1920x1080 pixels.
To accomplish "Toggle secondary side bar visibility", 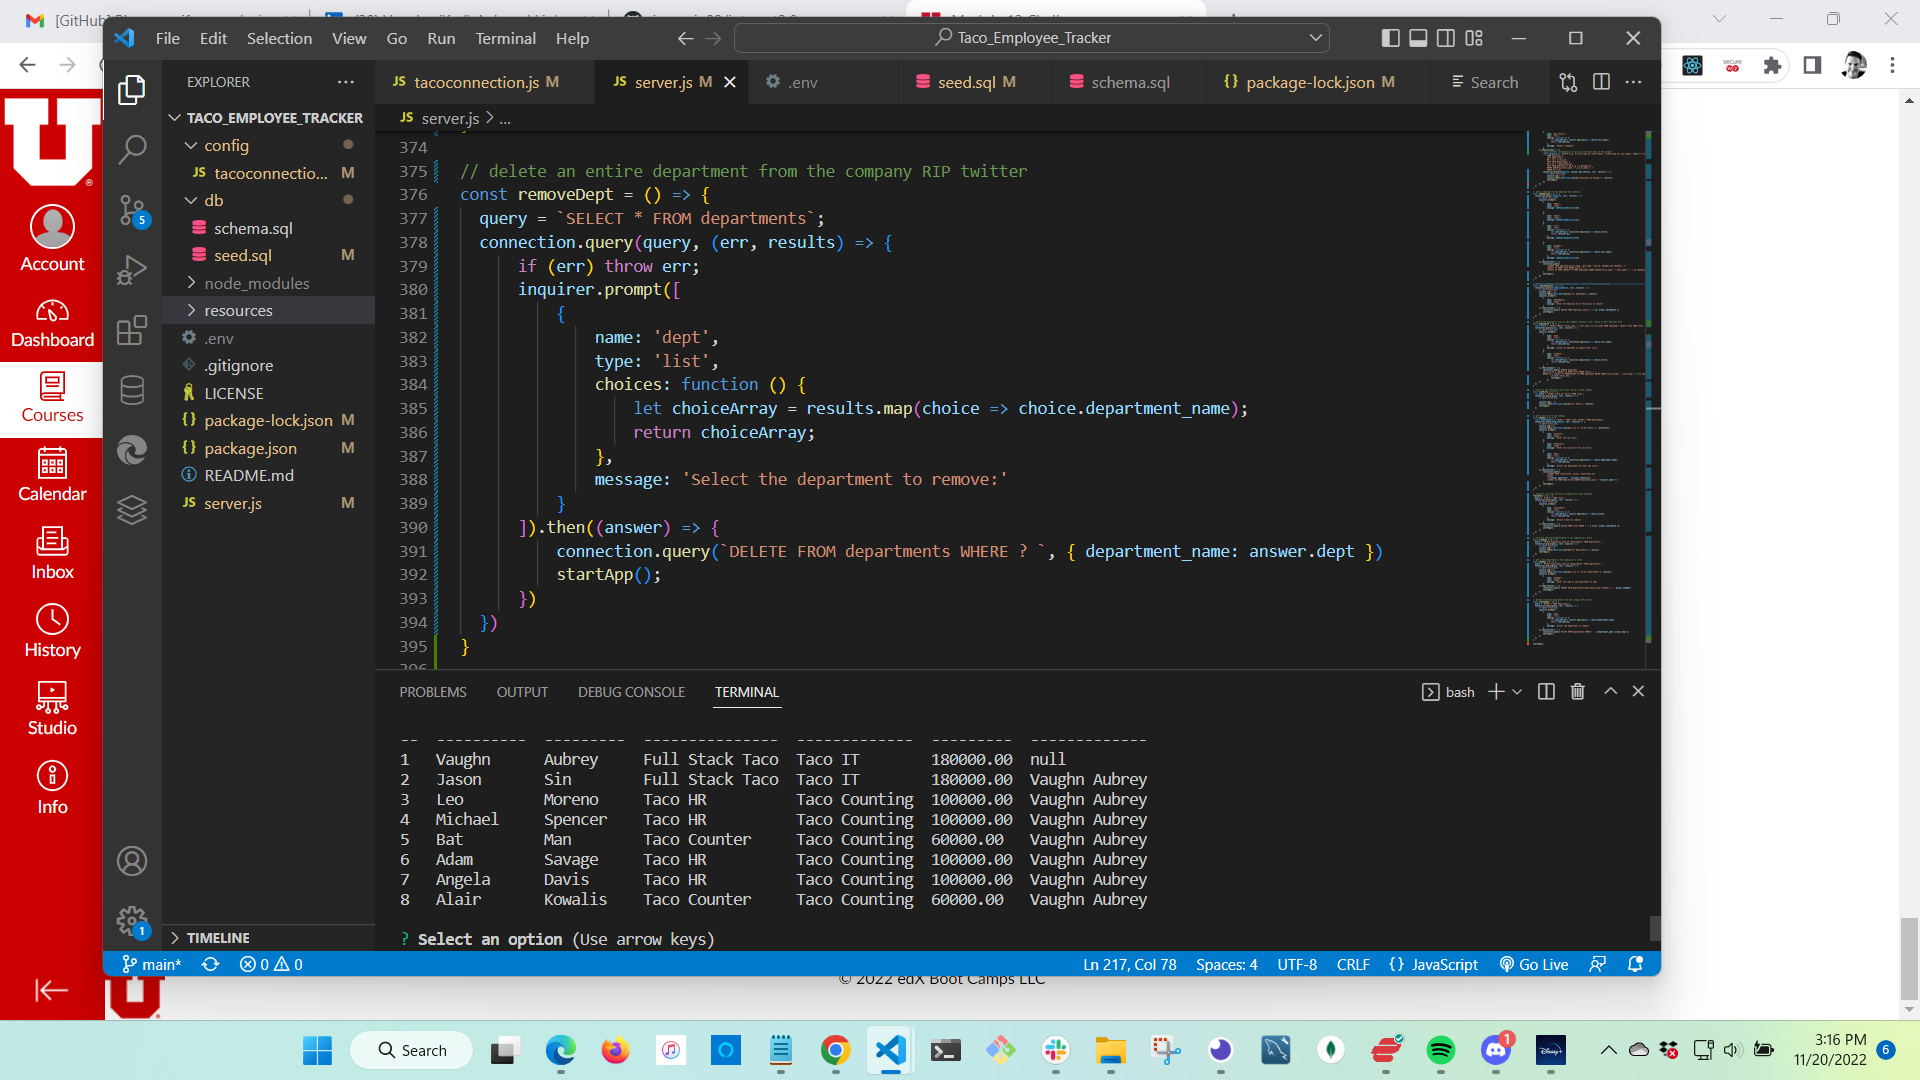I will click(x=1446, y=38).
